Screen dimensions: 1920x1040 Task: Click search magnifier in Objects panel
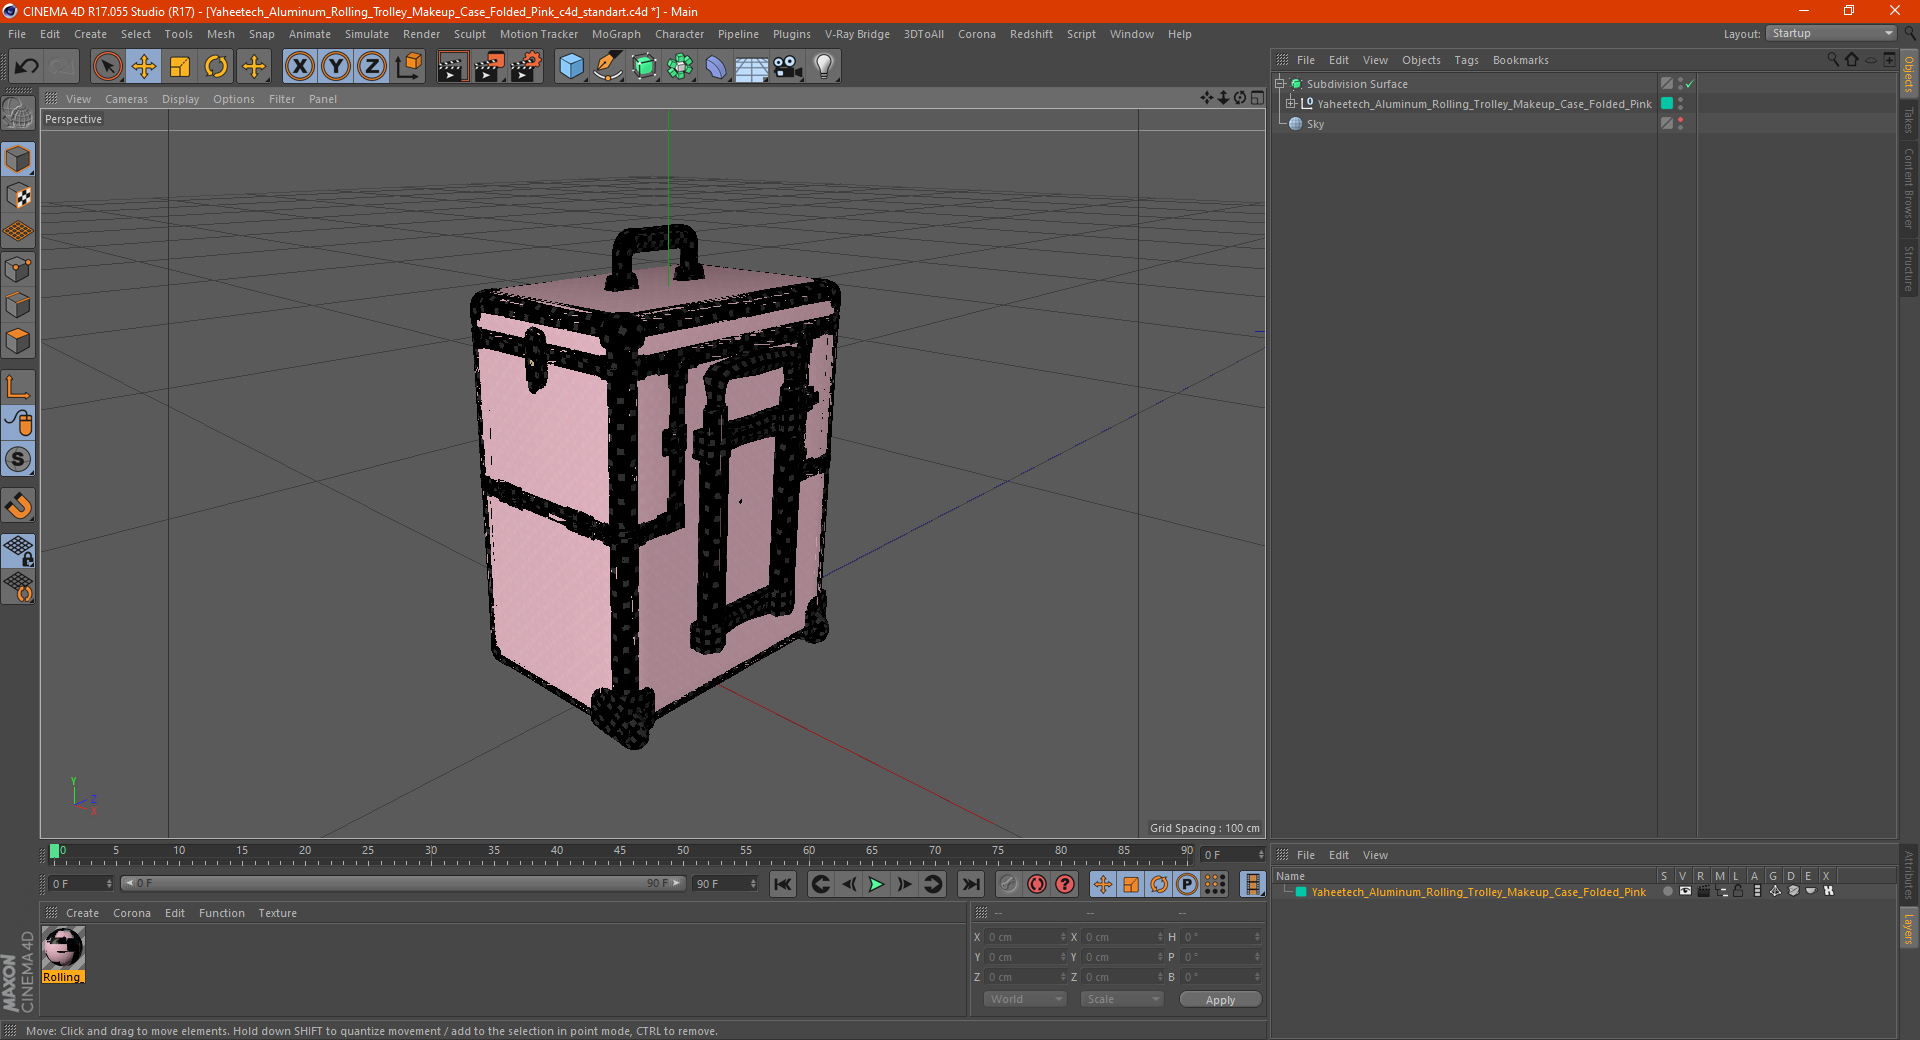[x=1833, y=60]
